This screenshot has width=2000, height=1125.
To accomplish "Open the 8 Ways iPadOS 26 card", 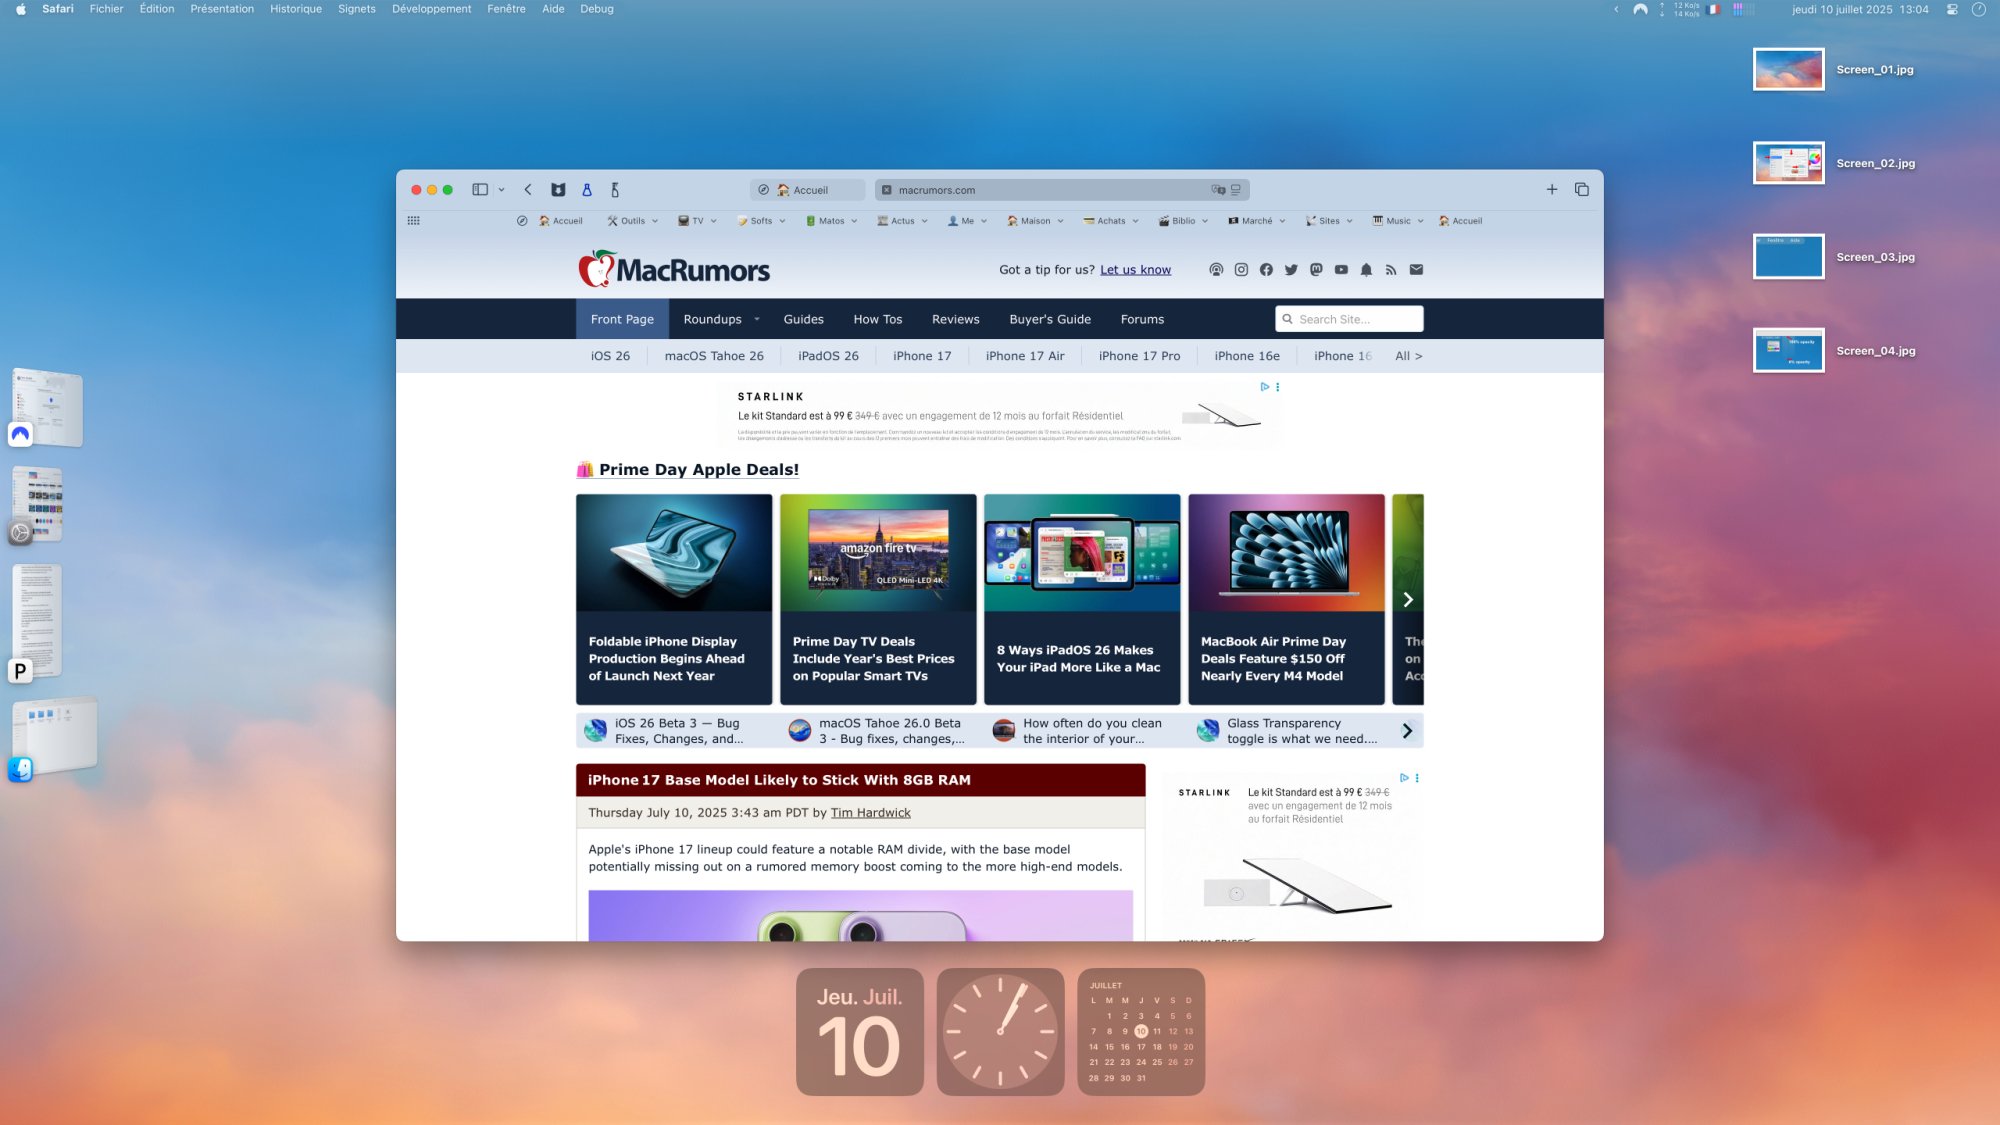I will click(x=1082, y=599).
